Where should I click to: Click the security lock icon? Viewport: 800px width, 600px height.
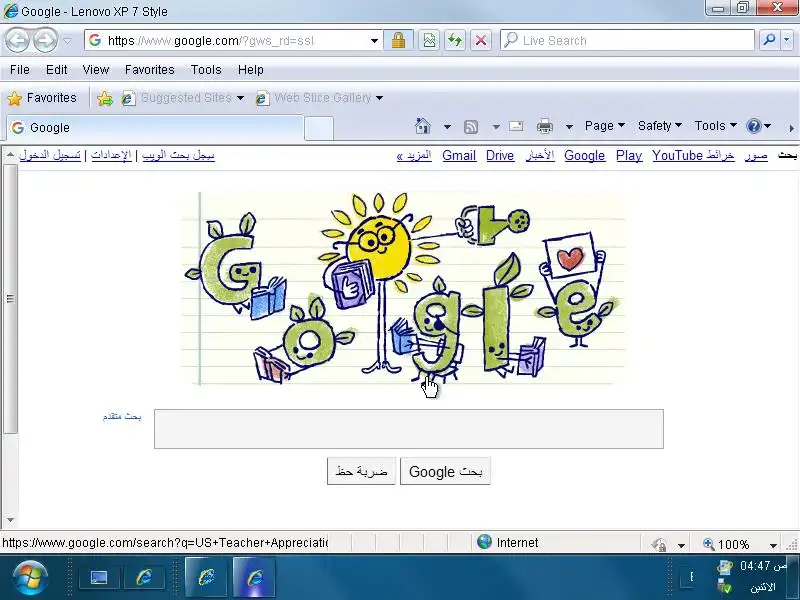398,40
